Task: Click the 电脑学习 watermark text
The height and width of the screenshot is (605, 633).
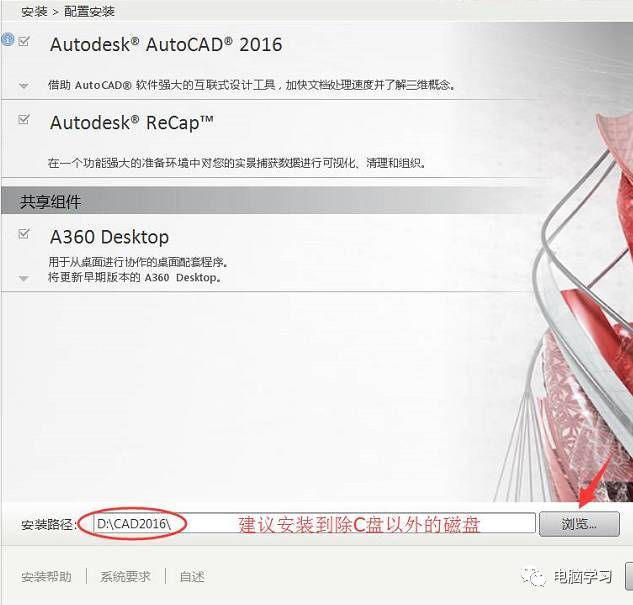Action: [x=583, y=577]
